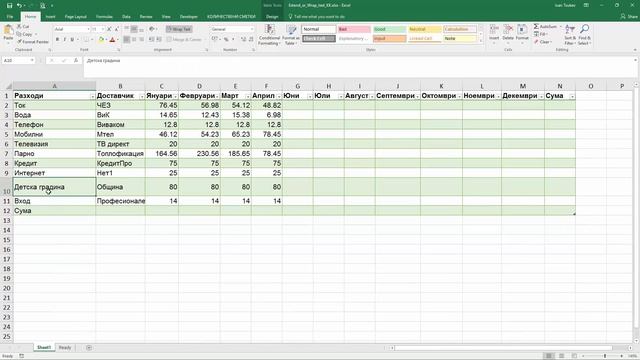Image resolution: width=640 pixels, height=360 pixels.
Task: Click the Percent Style icon
Action: 226,40
